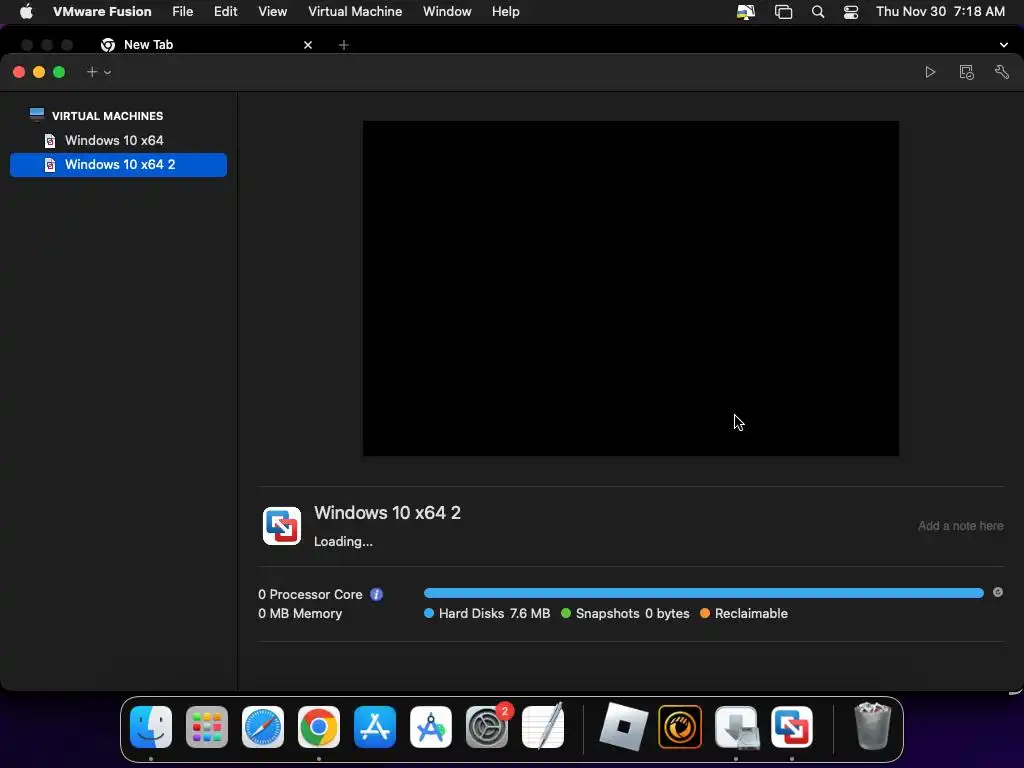Click the Hard Disks blue legend dot
Viewport: 1024px width, 768px height.
pos(429,613)
